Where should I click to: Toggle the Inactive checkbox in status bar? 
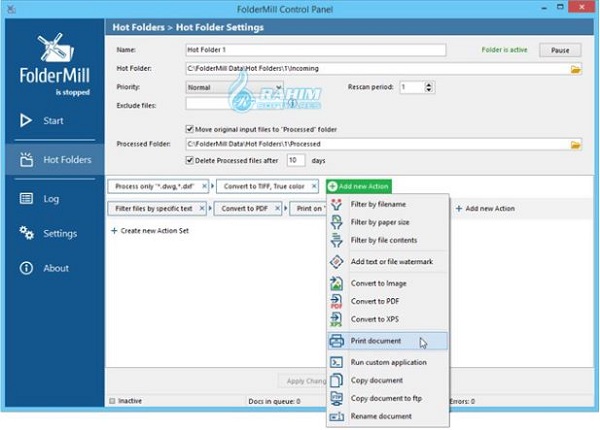coord(112,401)
